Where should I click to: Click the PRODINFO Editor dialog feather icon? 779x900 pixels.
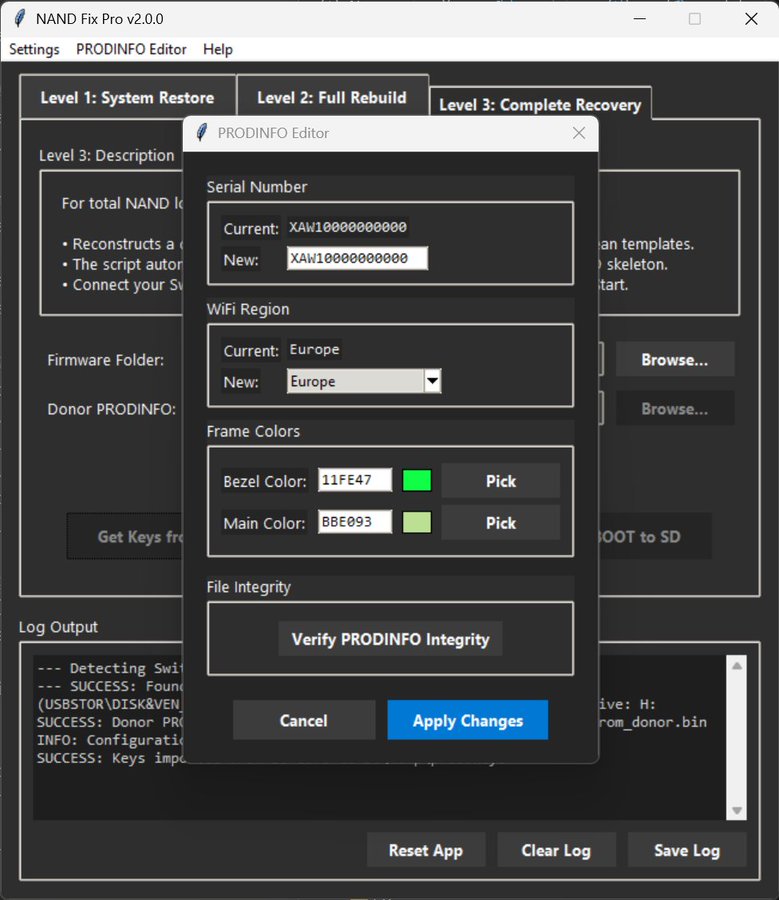tap(202, 133)
